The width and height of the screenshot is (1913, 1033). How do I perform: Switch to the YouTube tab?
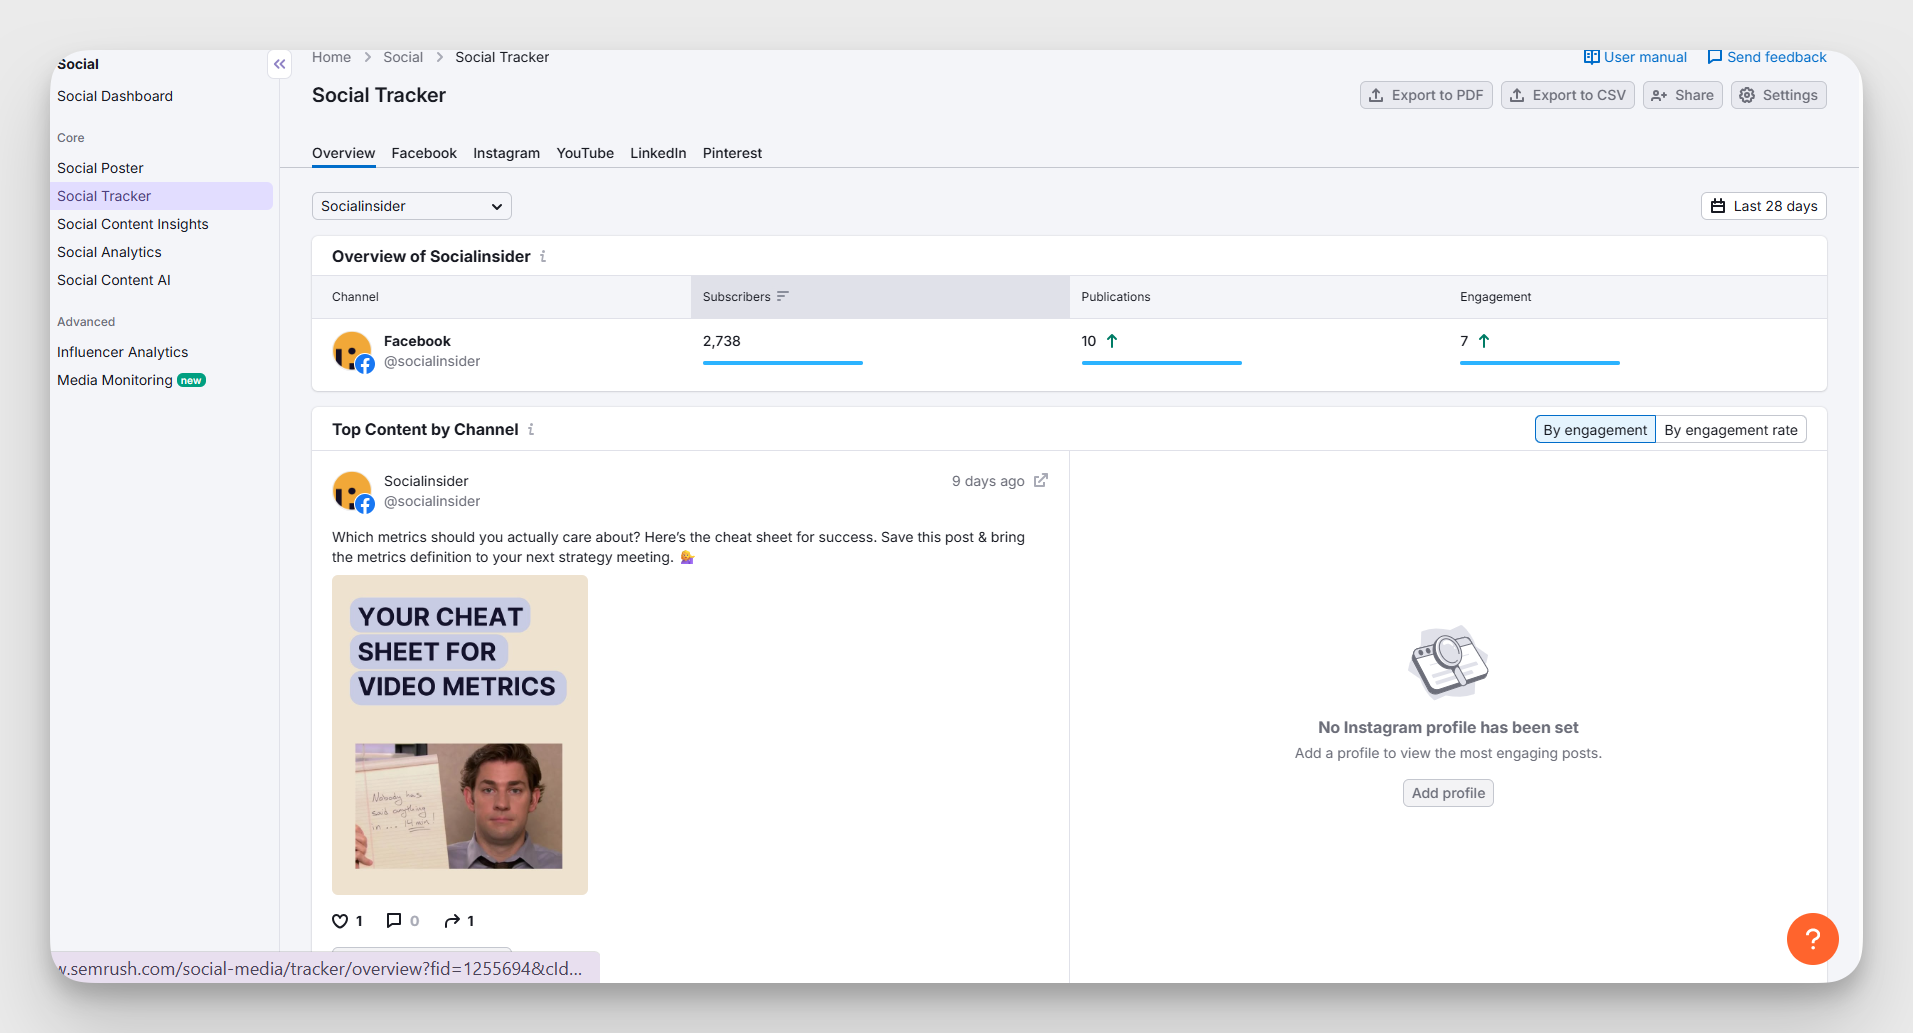585,153
